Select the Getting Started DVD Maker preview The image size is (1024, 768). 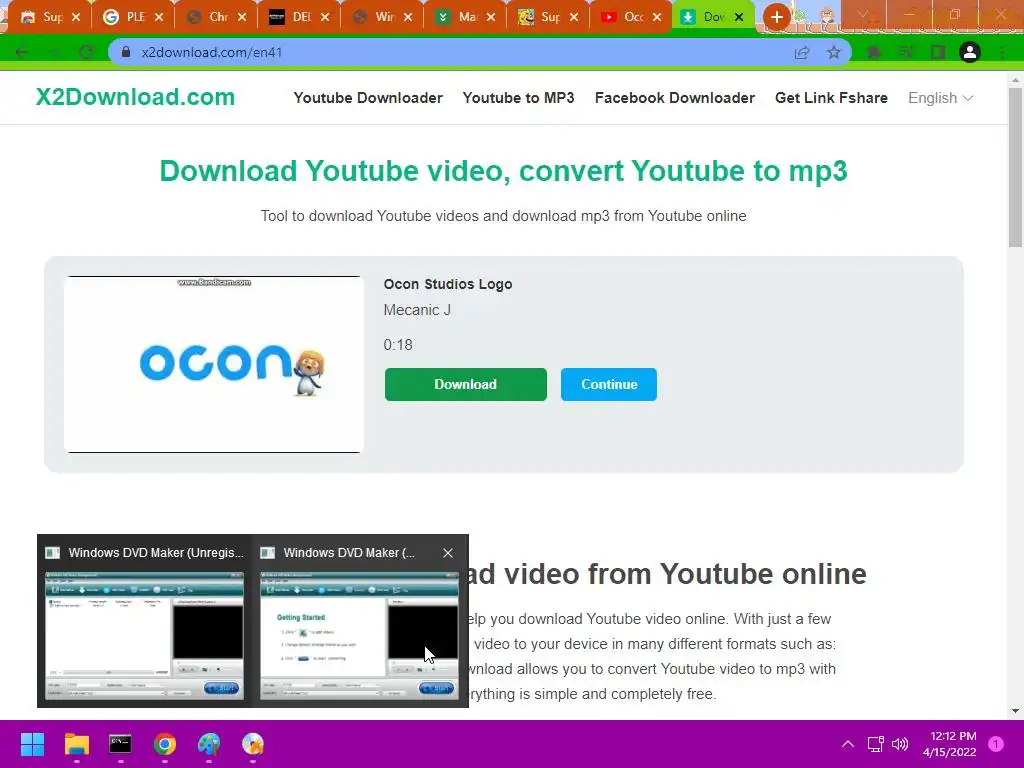359,635
